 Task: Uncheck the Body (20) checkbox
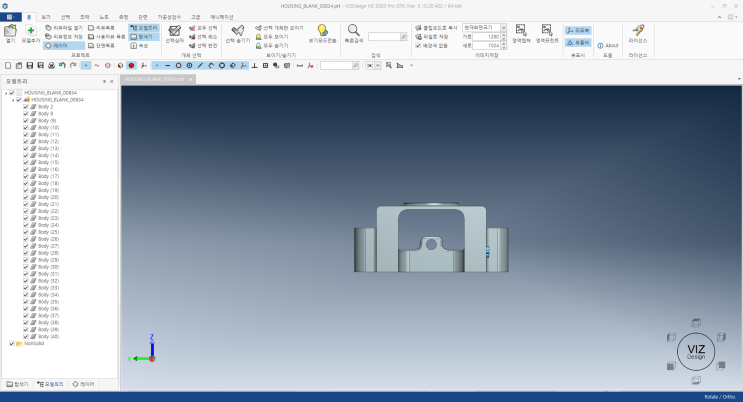click(26, 197)
